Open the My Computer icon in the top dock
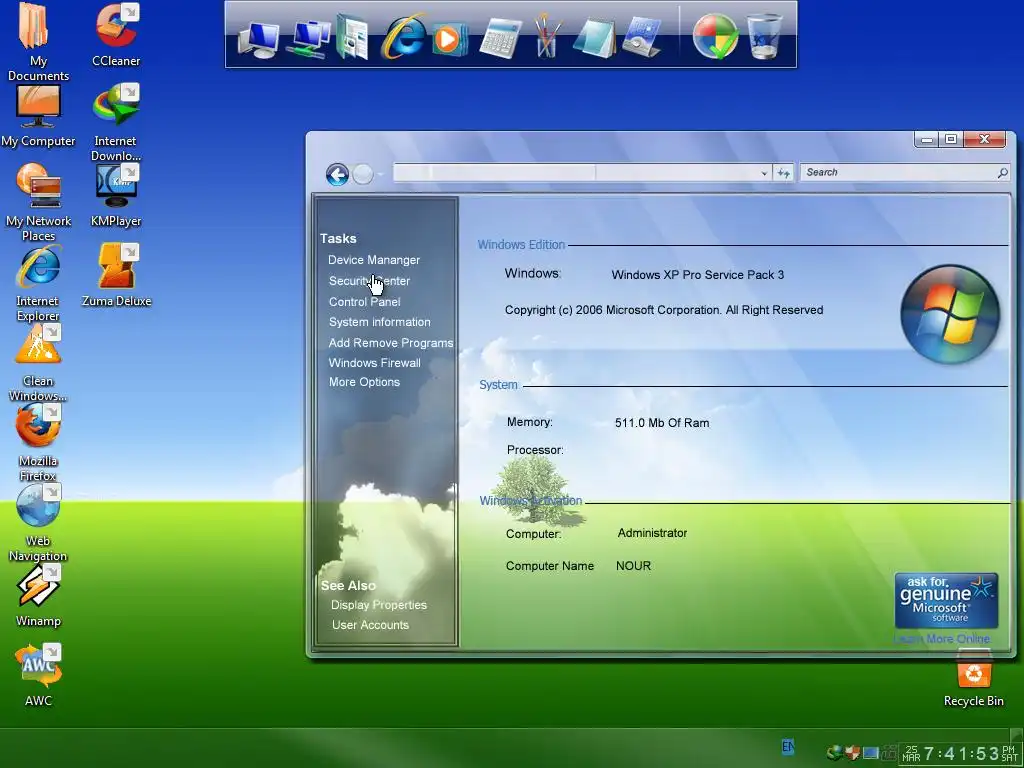Screen dimensions: 1024x768 (x=259, y=39)
